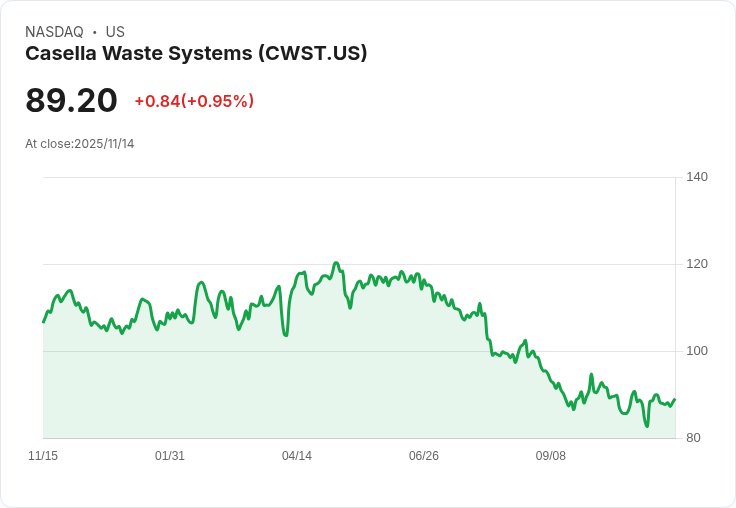The image size is (736, 508).
Task: Click the 11/15 date axis label
Action: [43, 456]
